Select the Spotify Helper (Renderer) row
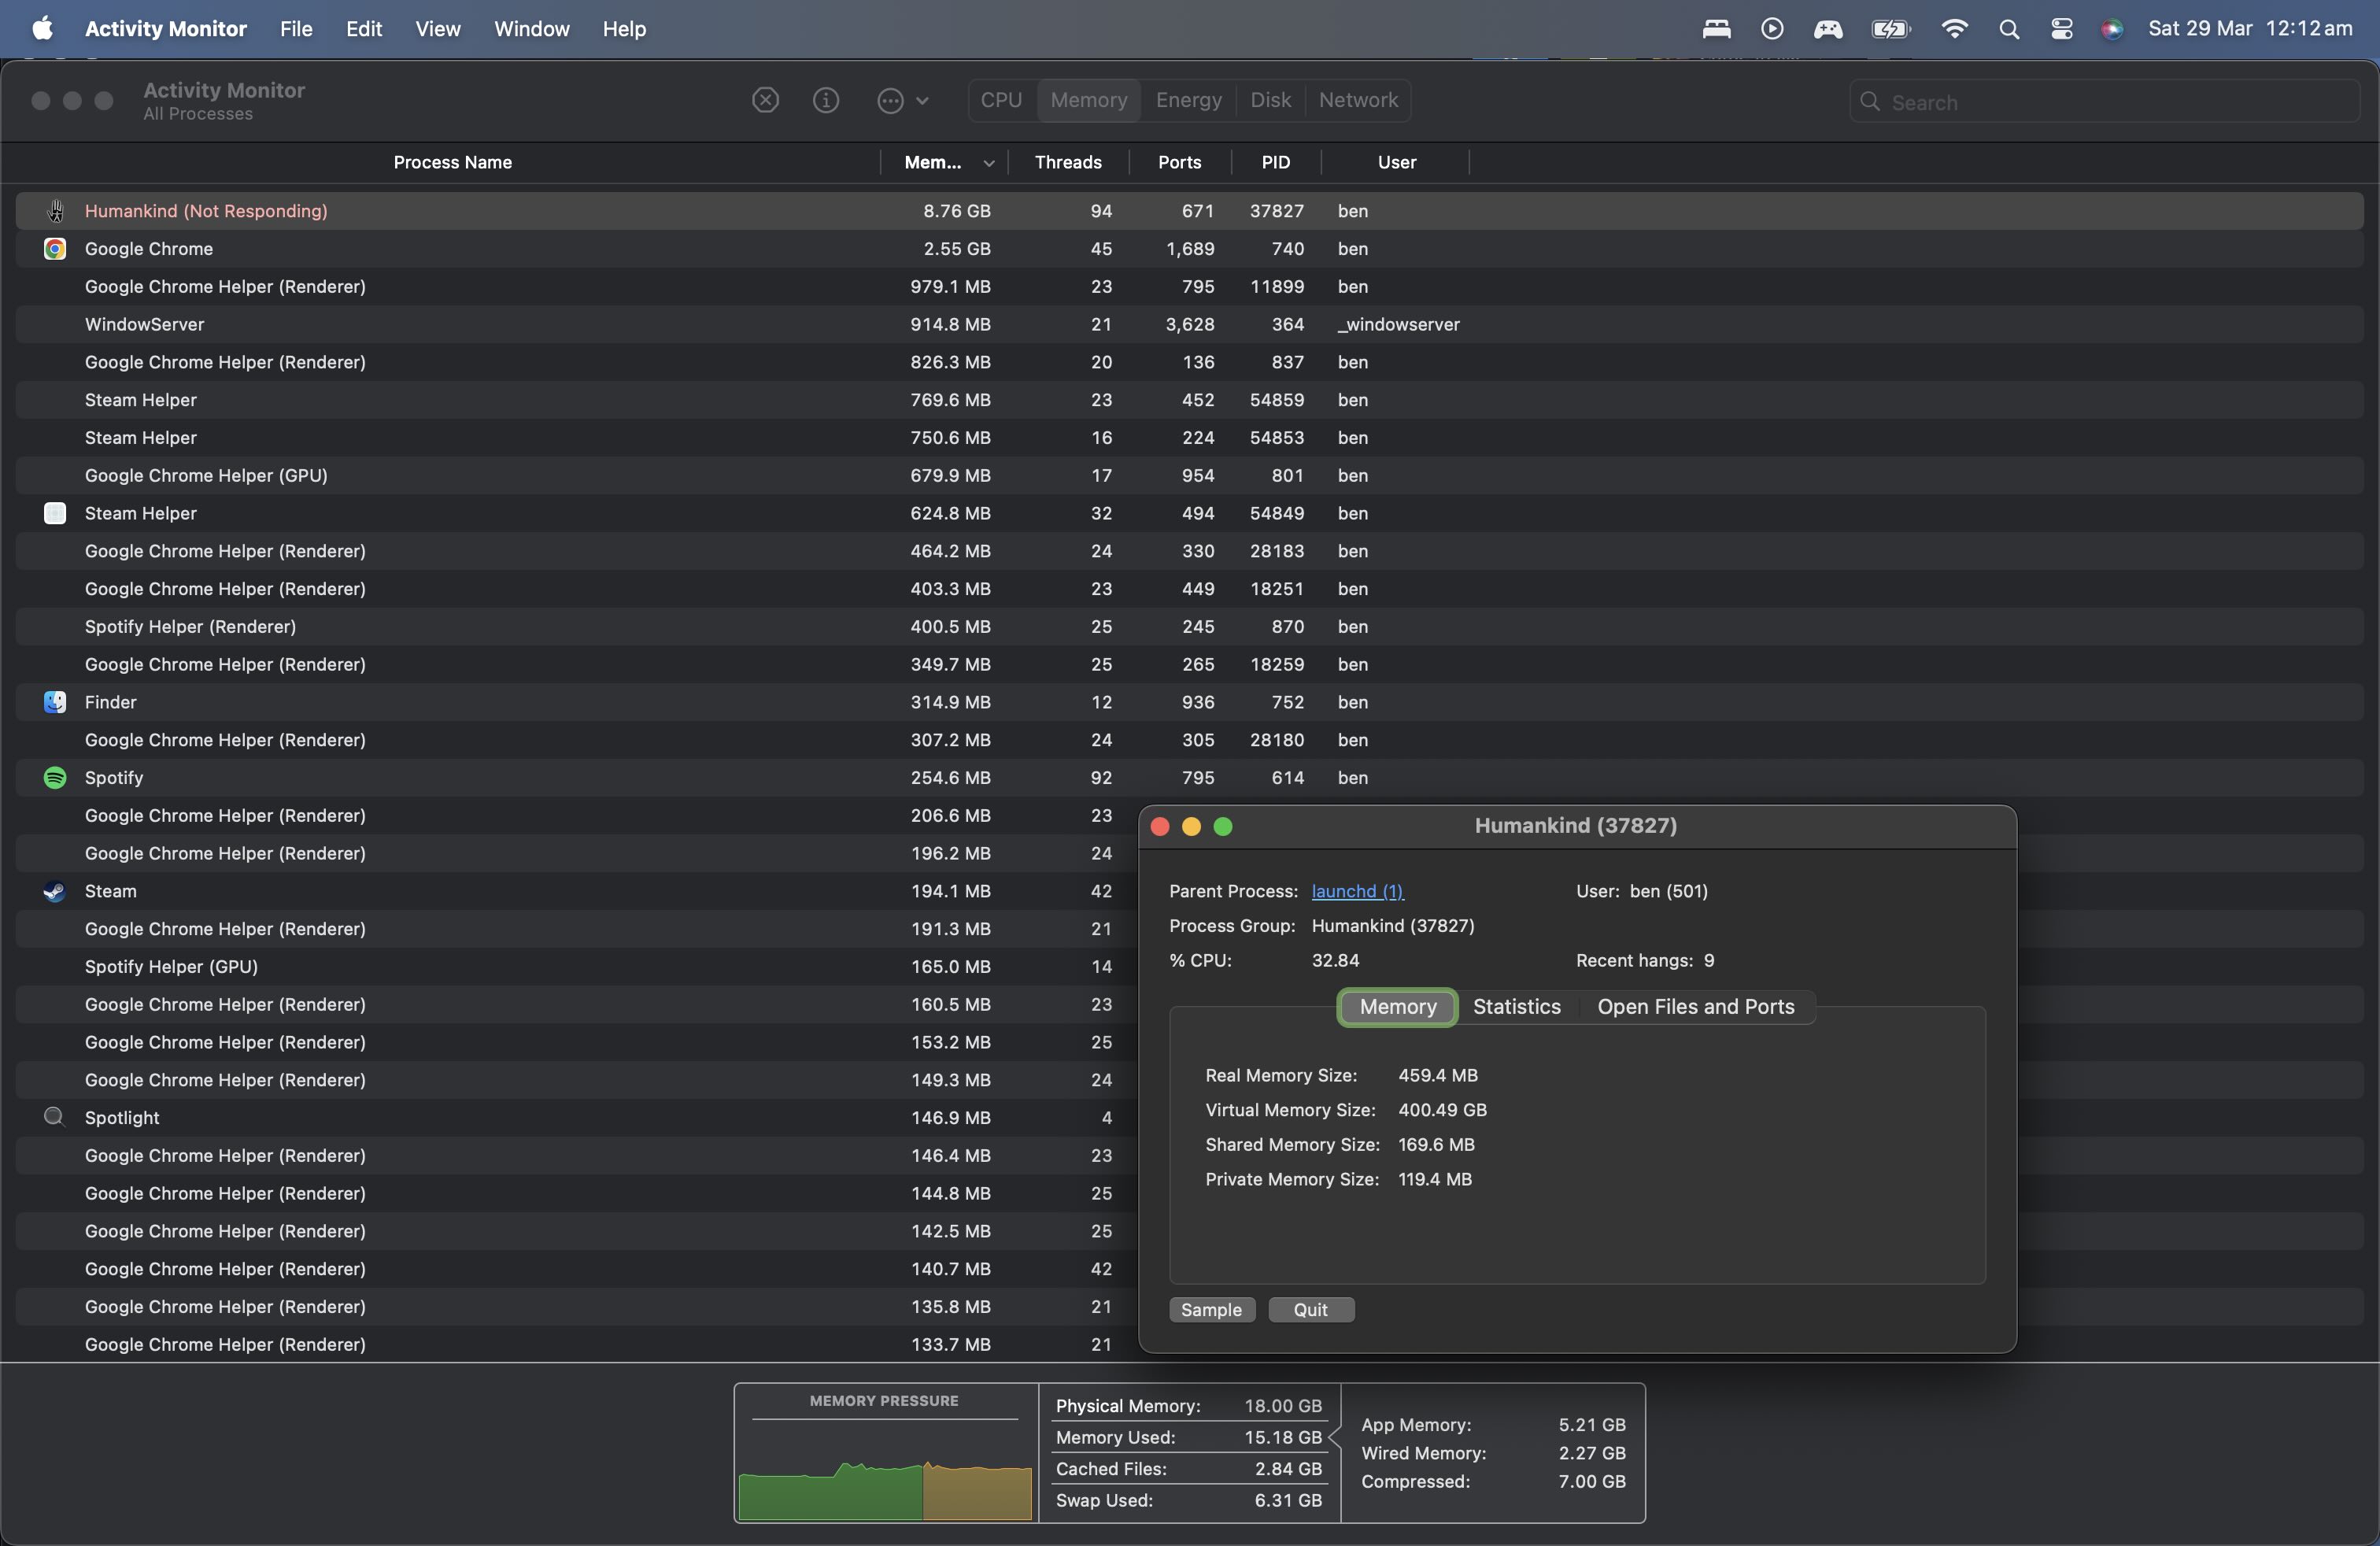This screenshot has width=2380, height=1546. (1189, 627)
